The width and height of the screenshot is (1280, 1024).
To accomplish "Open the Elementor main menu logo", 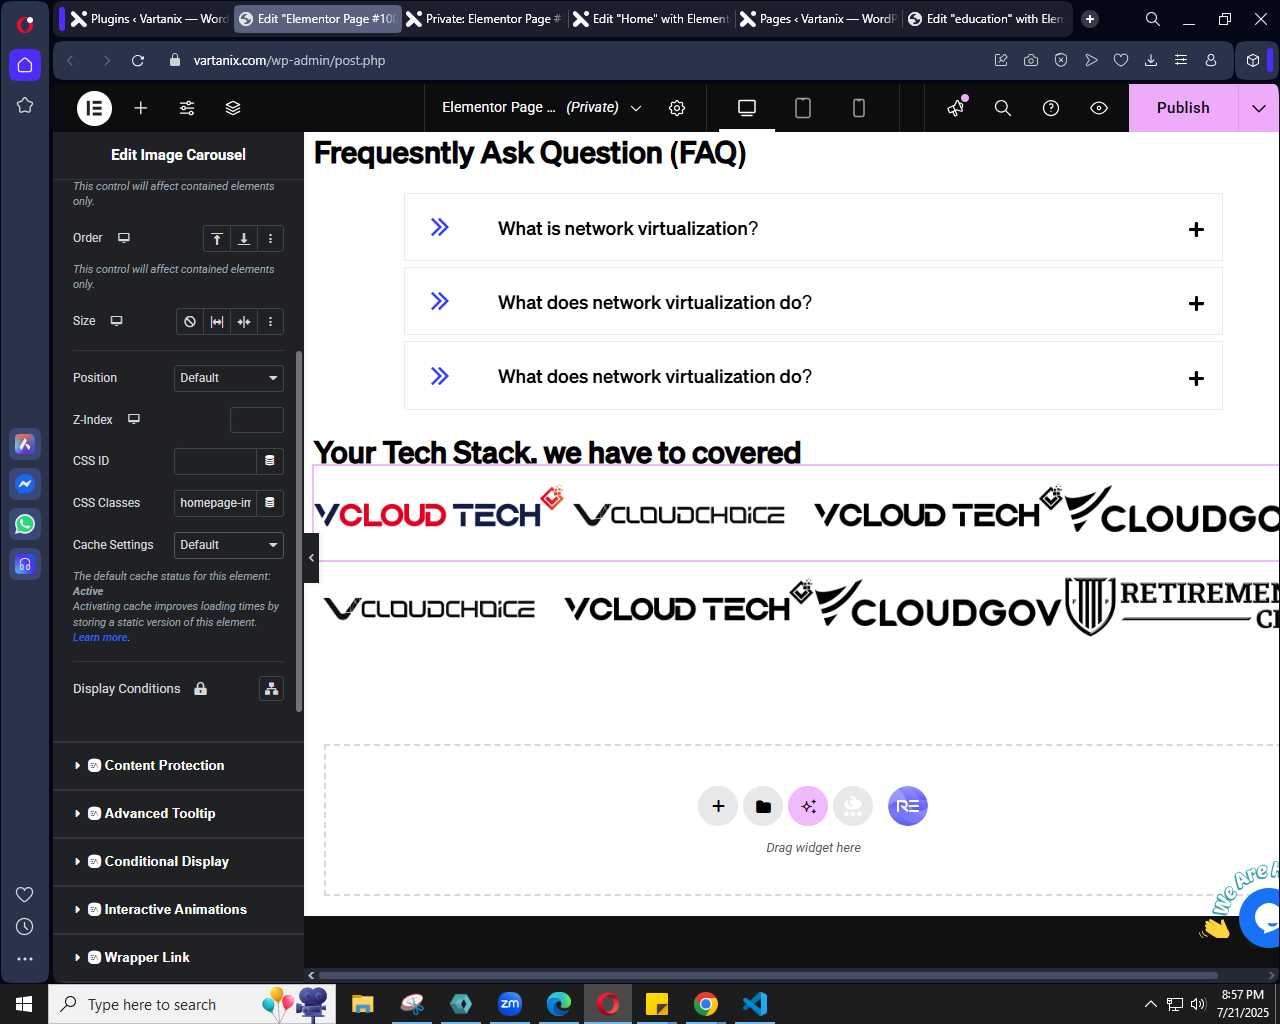I will coord(94,108).
